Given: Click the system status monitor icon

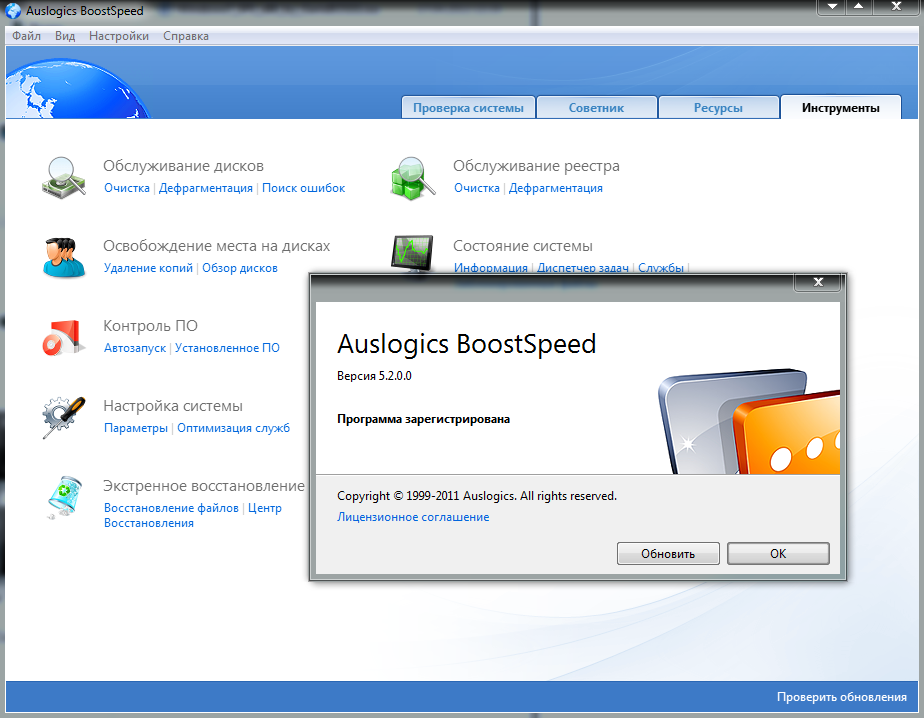Looking at the screenshot, I should [412, 253].
